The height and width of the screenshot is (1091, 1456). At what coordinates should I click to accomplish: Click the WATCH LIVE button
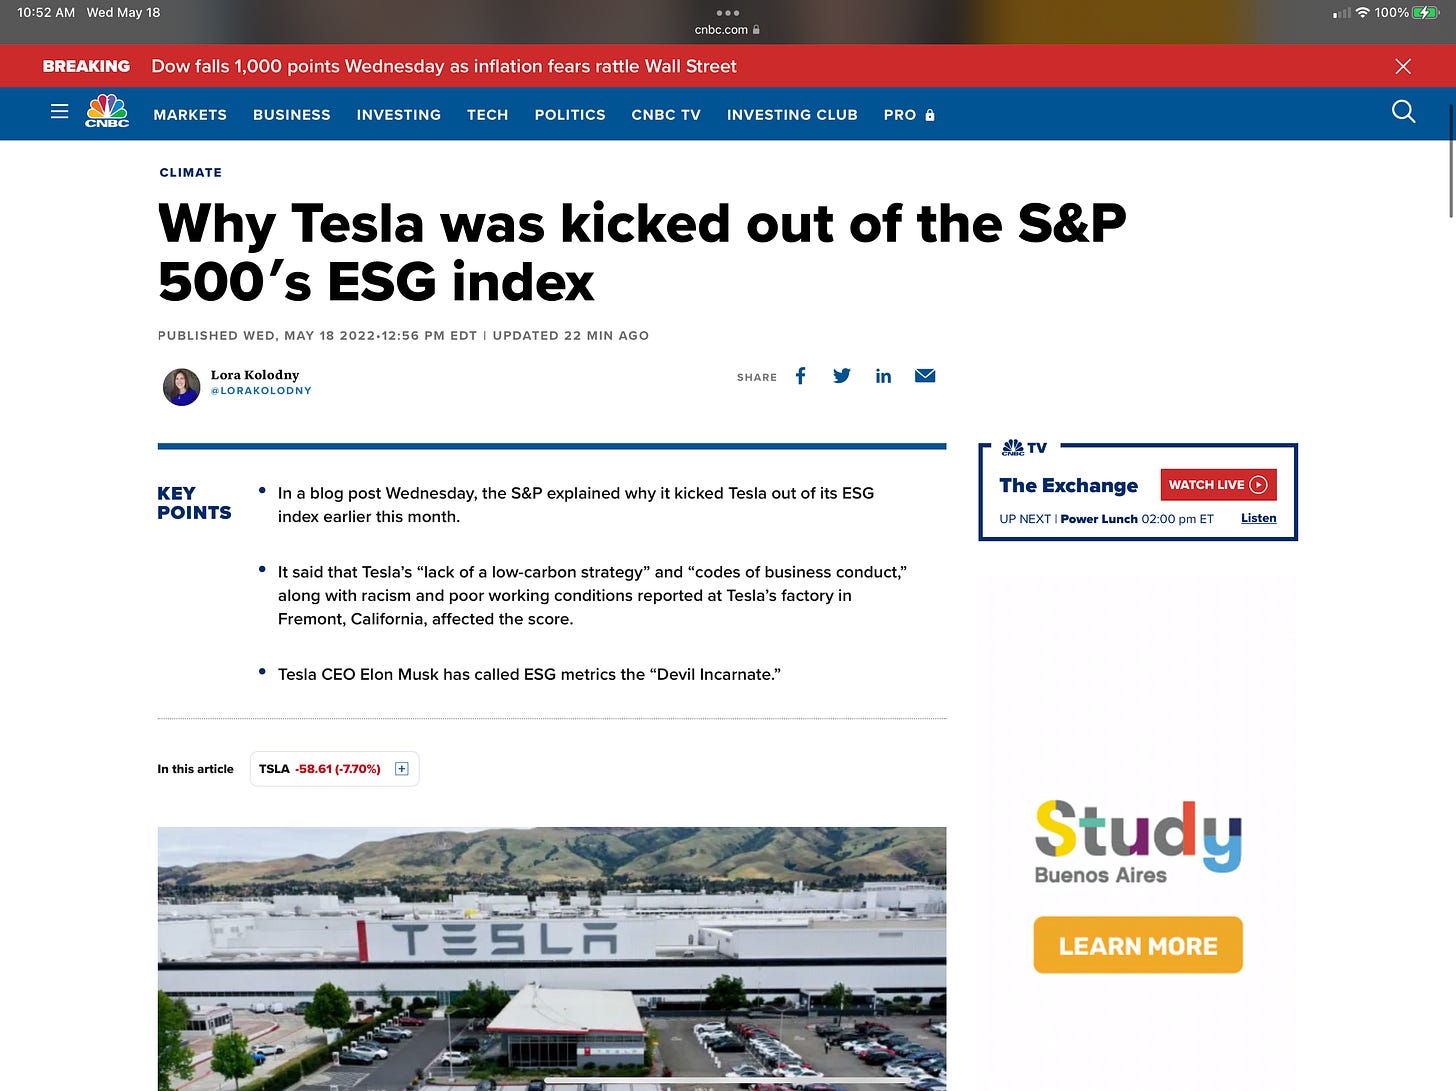click(1218, 485)
